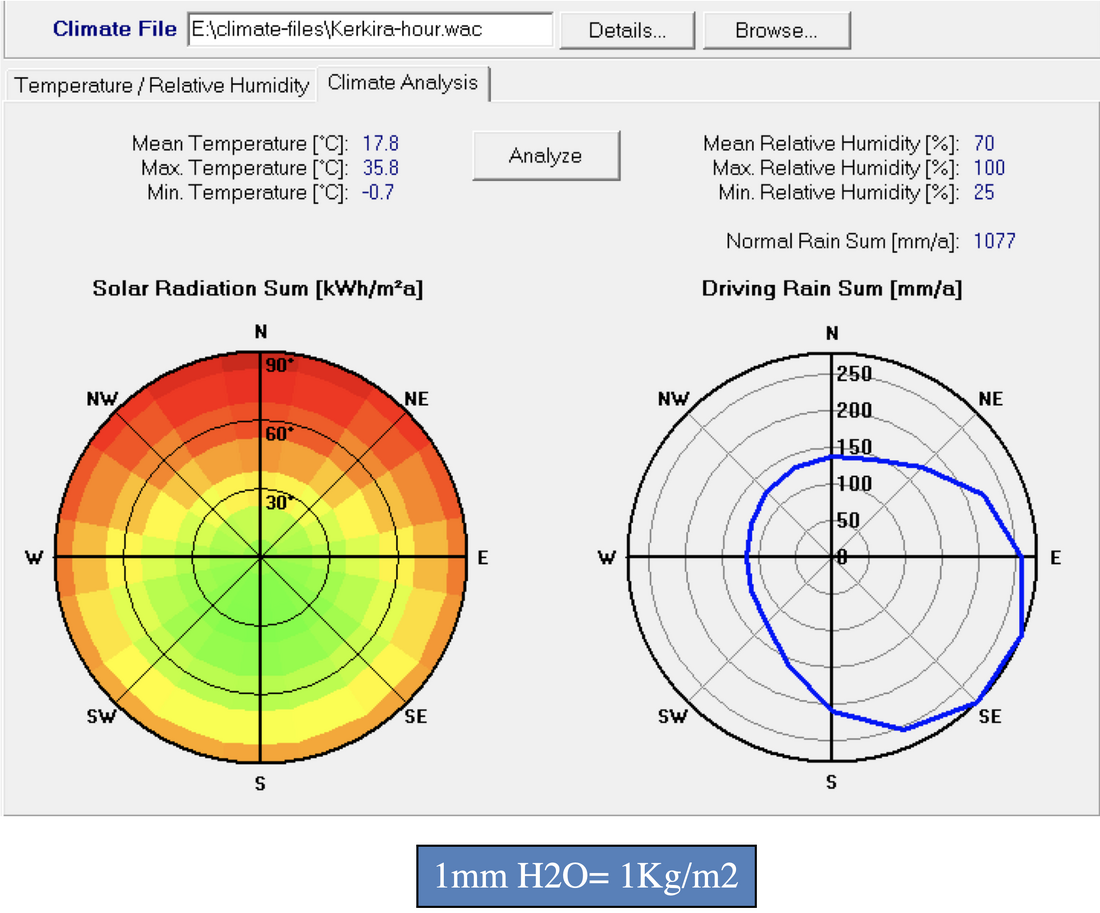The width and height of the screenshot is (1100, 913).
Task: Select the Max. Temperature value 35.8
Action: point(380,168)
